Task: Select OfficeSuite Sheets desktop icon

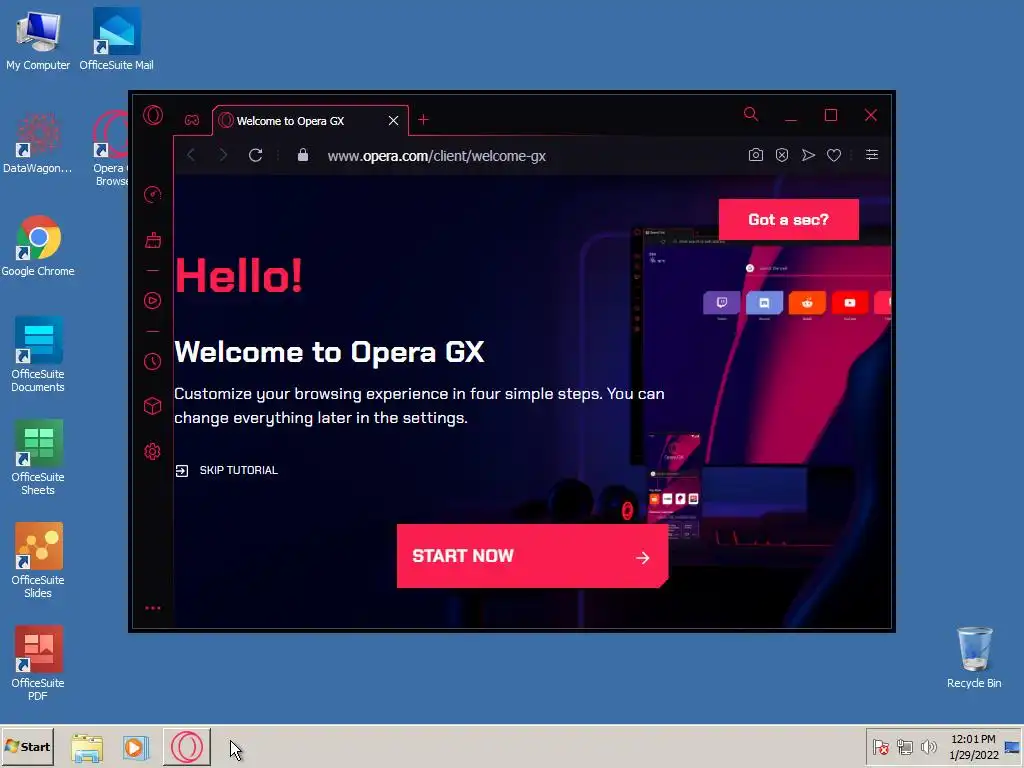Action: [38, 458]
